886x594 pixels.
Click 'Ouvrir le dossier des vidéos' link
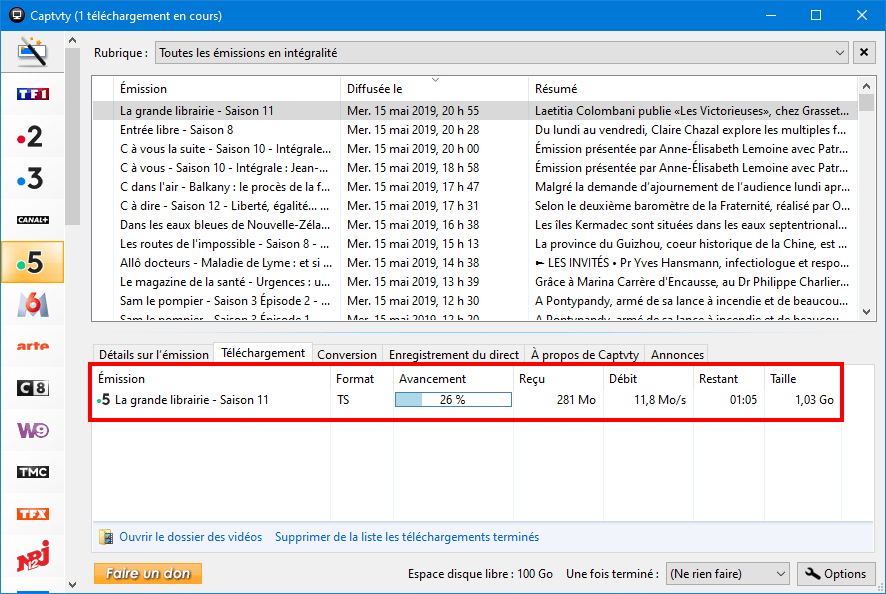[x=190, y=537]
